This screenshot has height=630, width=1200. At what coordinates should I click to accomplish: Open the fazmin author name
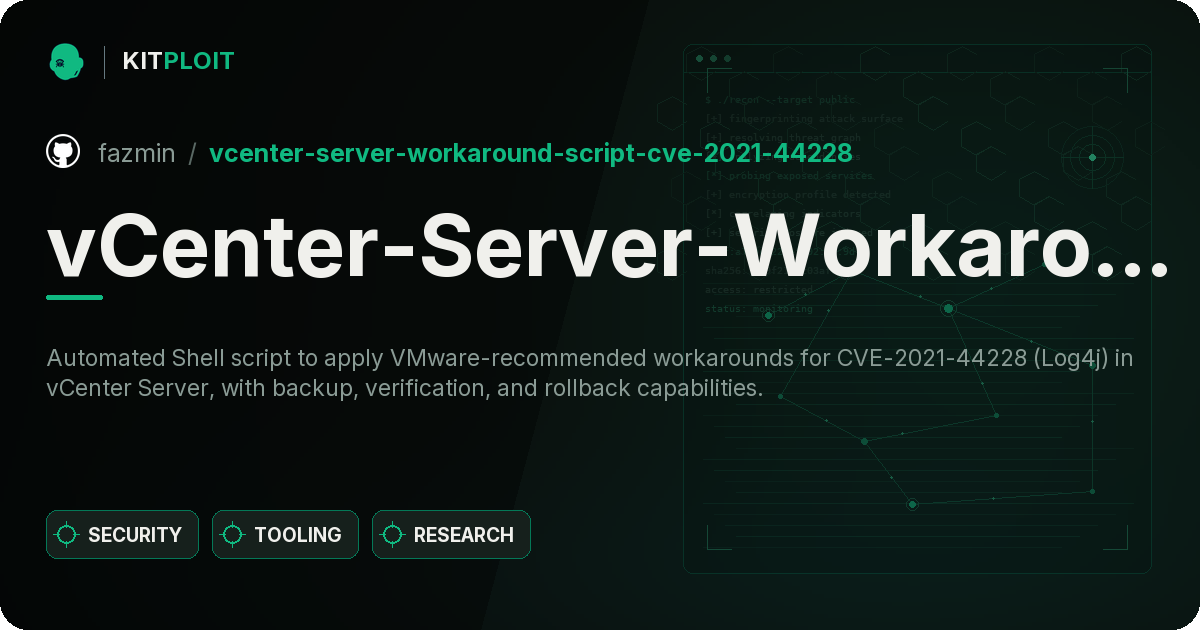[136, 153]
